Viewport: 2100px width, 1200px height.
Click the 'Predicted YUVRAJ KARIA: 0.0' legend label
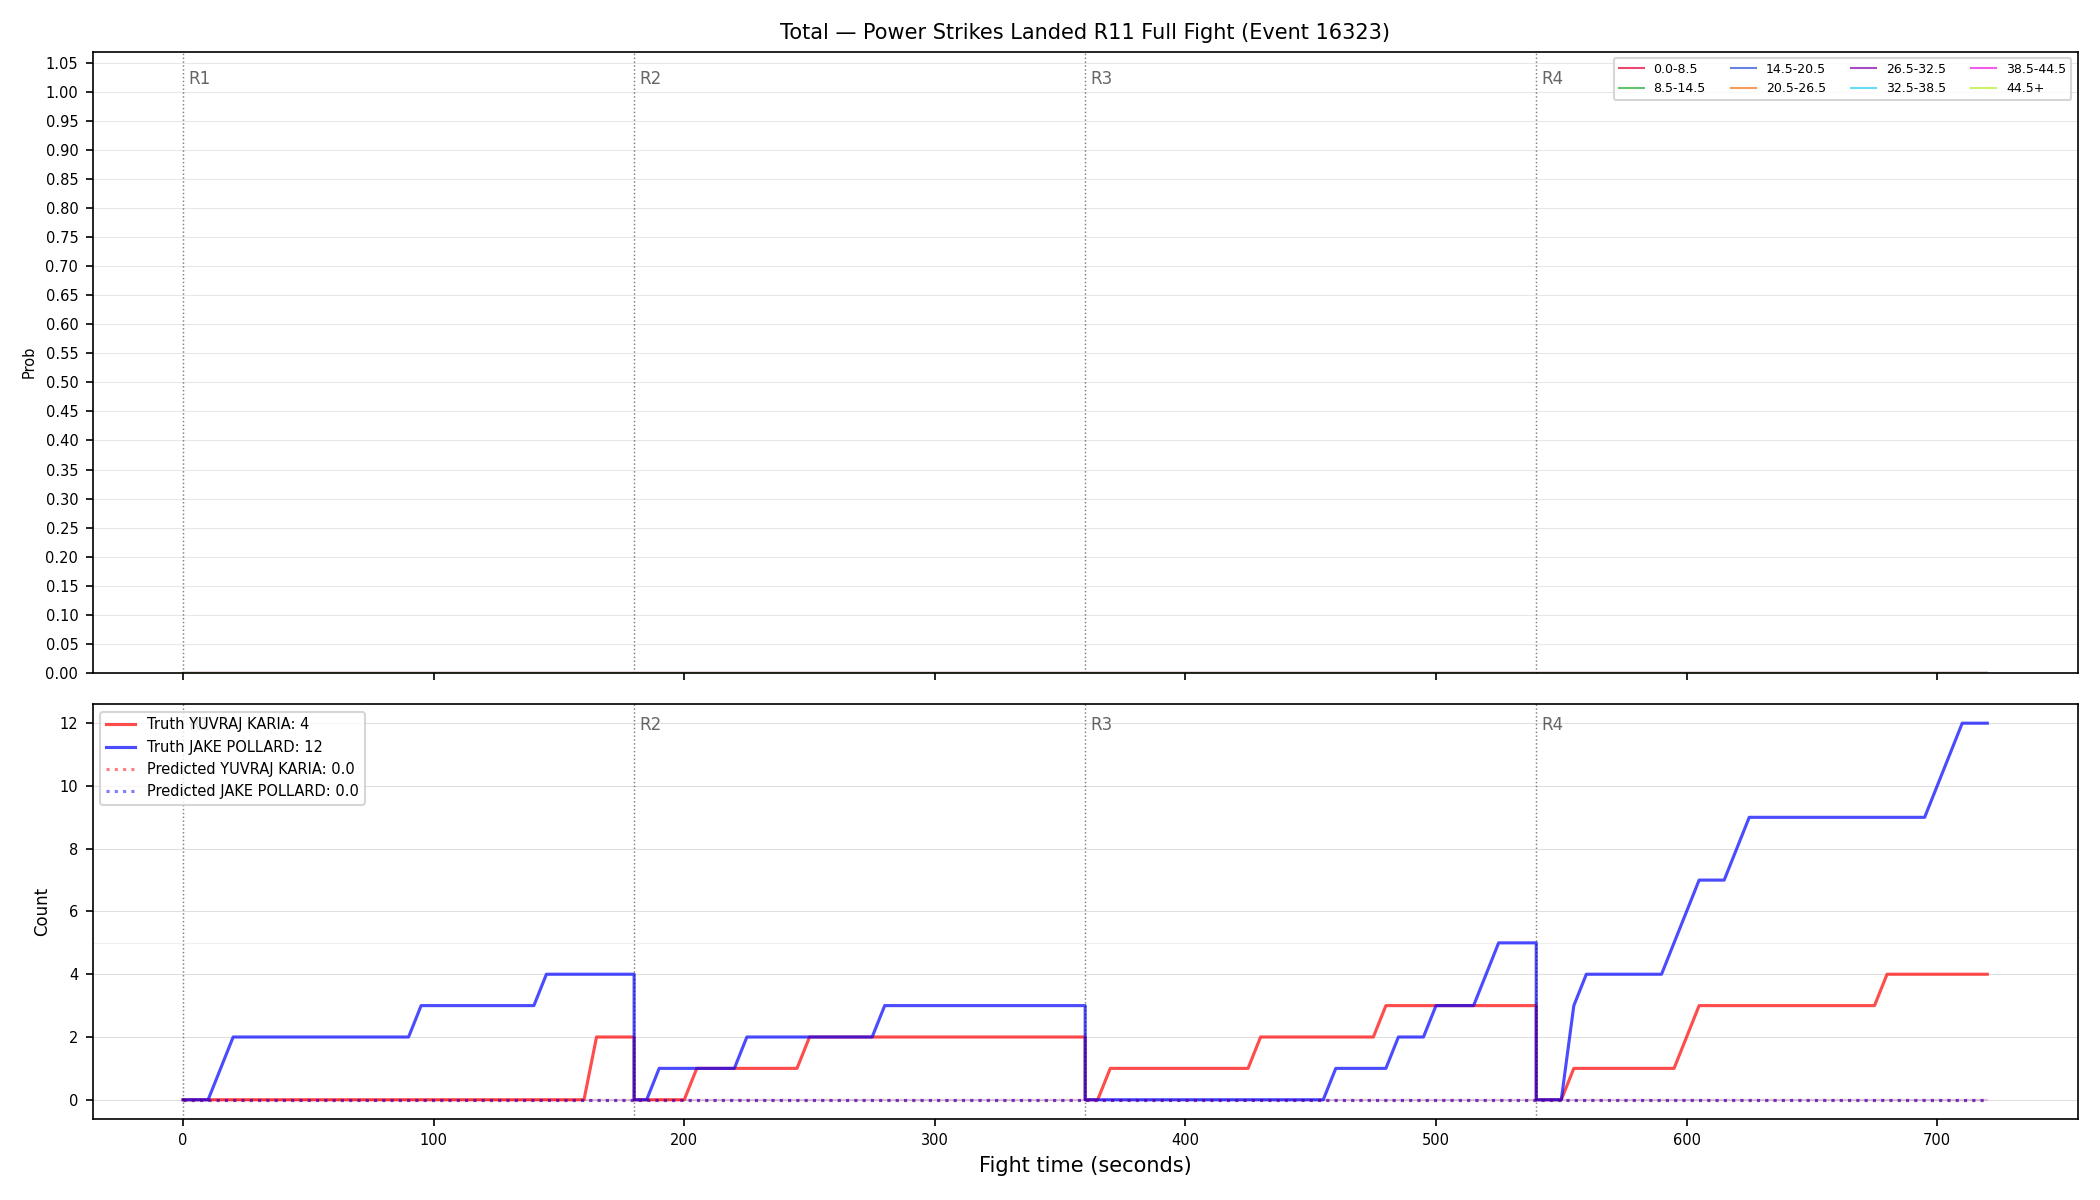(x=250, y=769)
